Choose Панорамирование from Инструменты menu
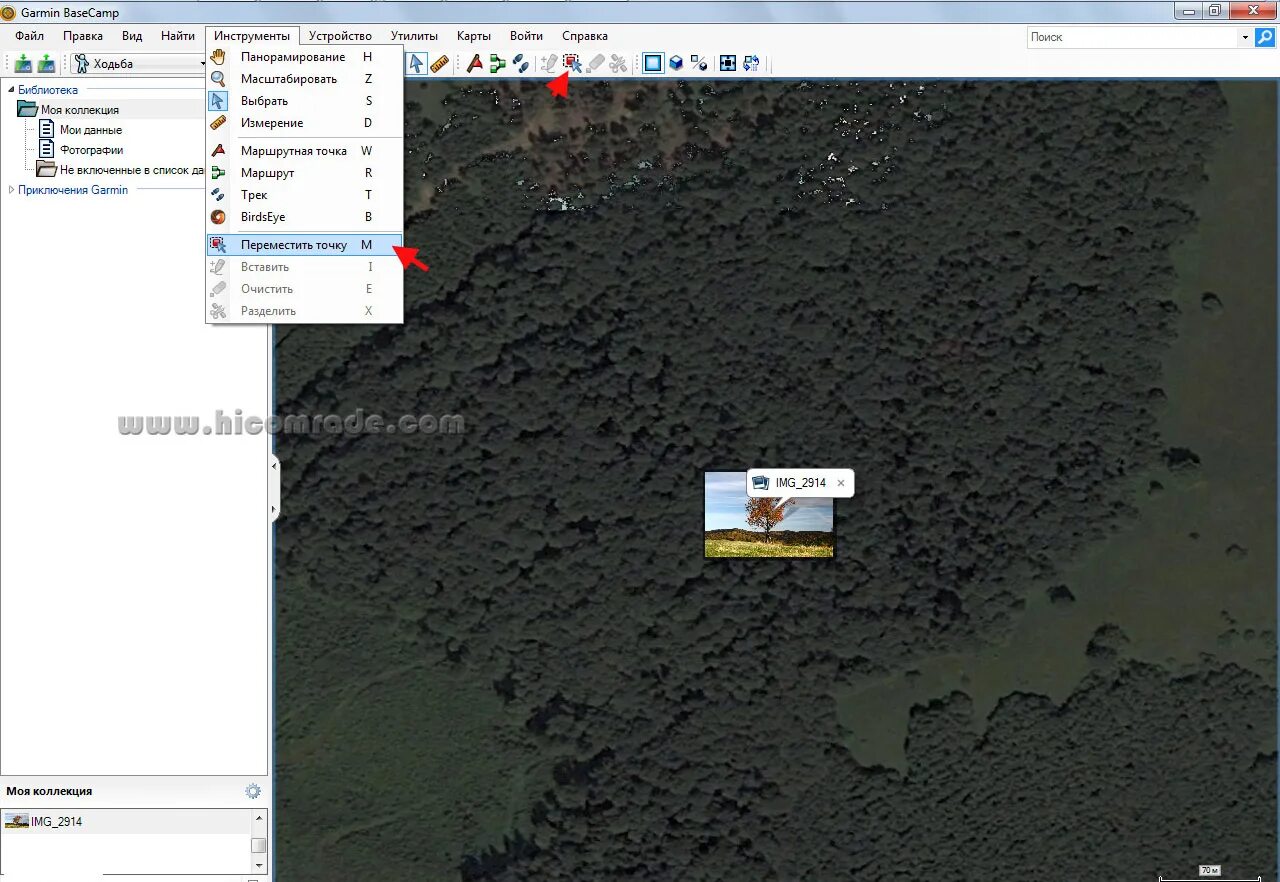Viewport: 1280px width, 882px height. click(x=304, y=57)
